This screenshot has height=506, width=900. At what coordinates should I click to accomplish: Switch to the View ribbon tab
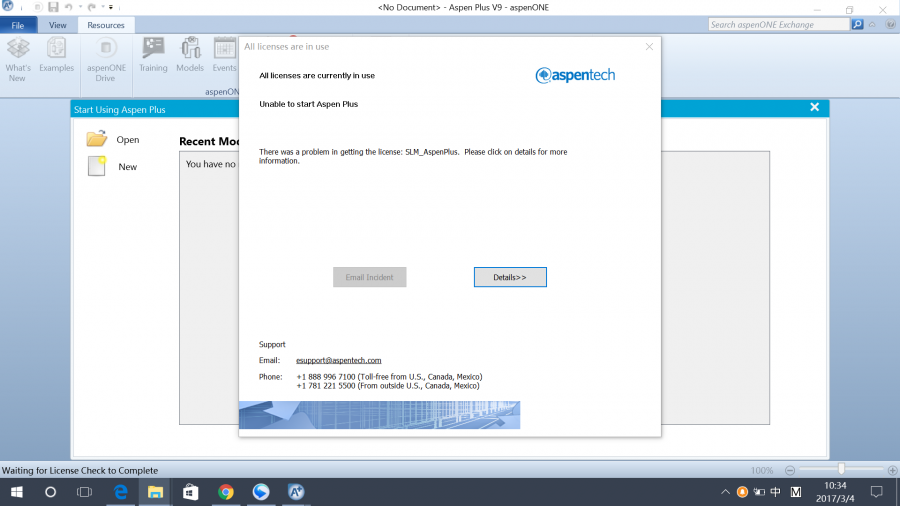57,25
